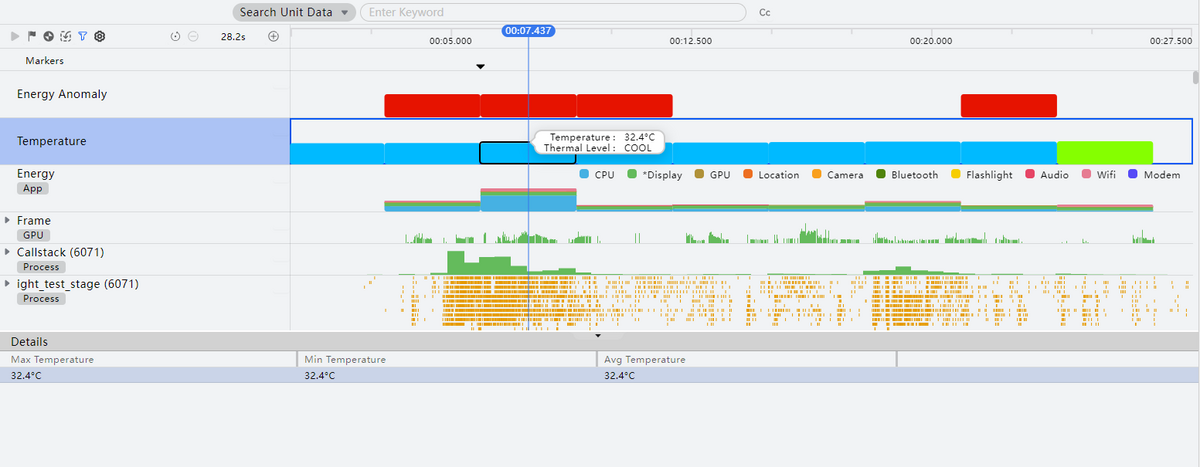The image size is (1200, 467).
Task: Zoom in the timeline with the plus button
Action: click(273, 37)
